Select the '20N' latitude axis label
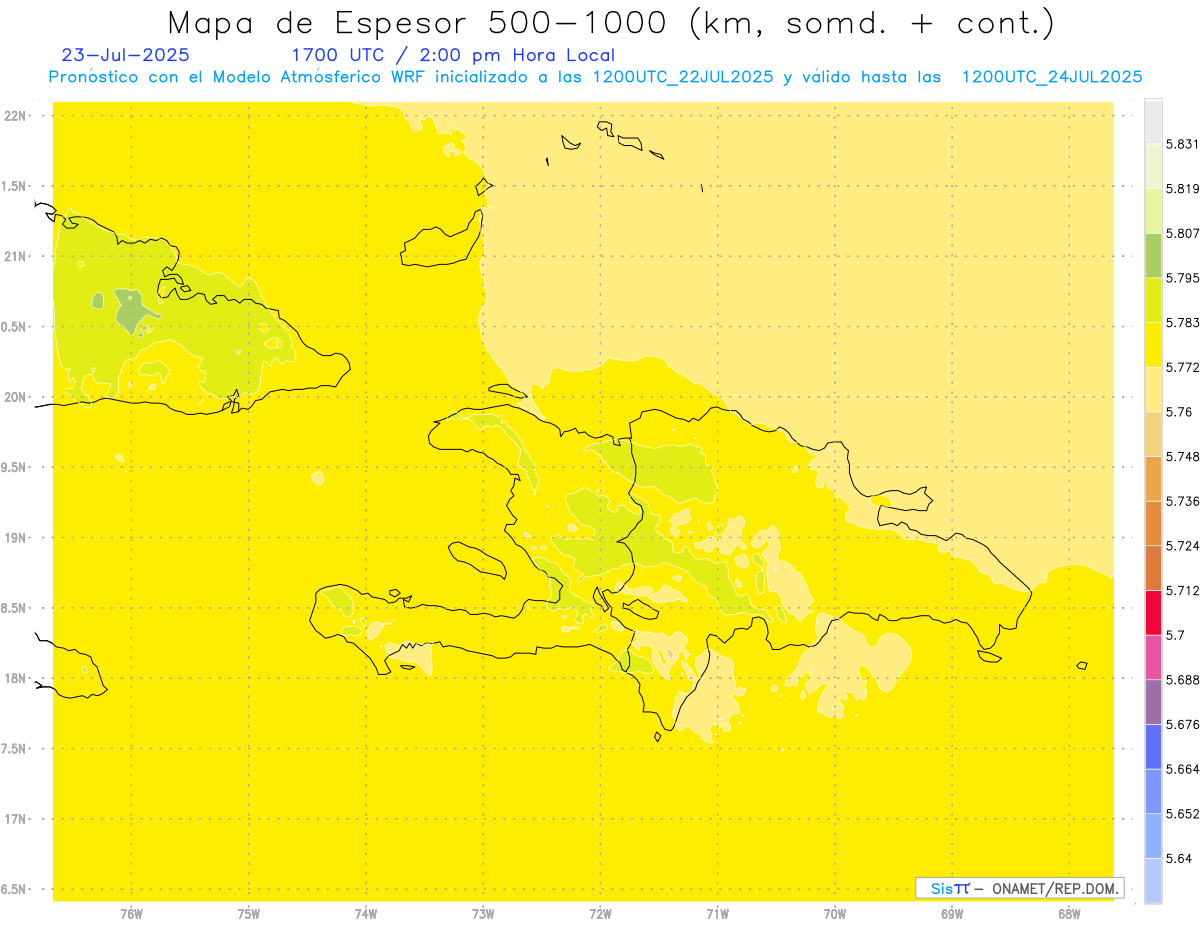Screen dimensions: 1200x927 [x=15, y=397]
